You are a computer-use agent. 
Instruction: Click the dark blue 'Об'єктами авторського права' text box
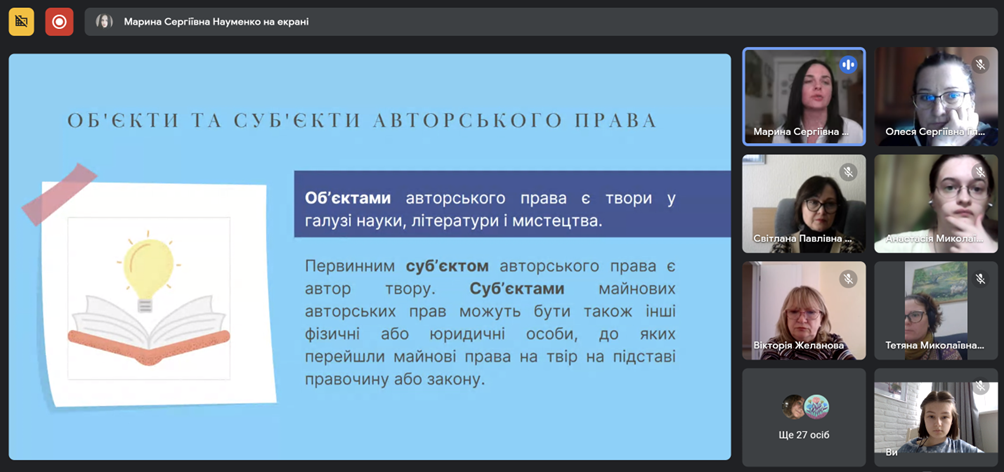(512, 204)
